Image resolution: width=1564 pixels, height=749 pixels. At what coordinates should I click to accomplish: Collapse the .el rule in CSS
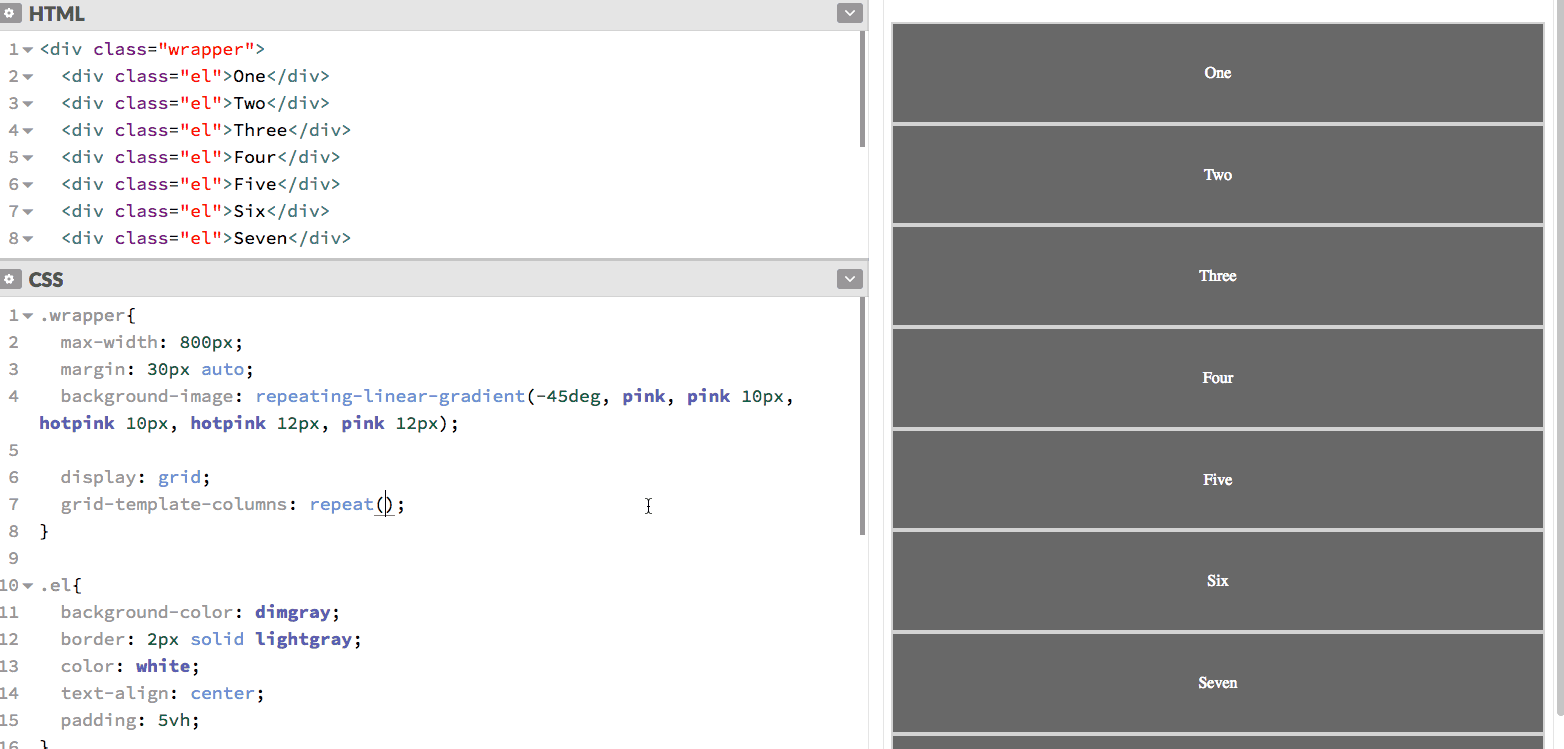click(28, 586)
